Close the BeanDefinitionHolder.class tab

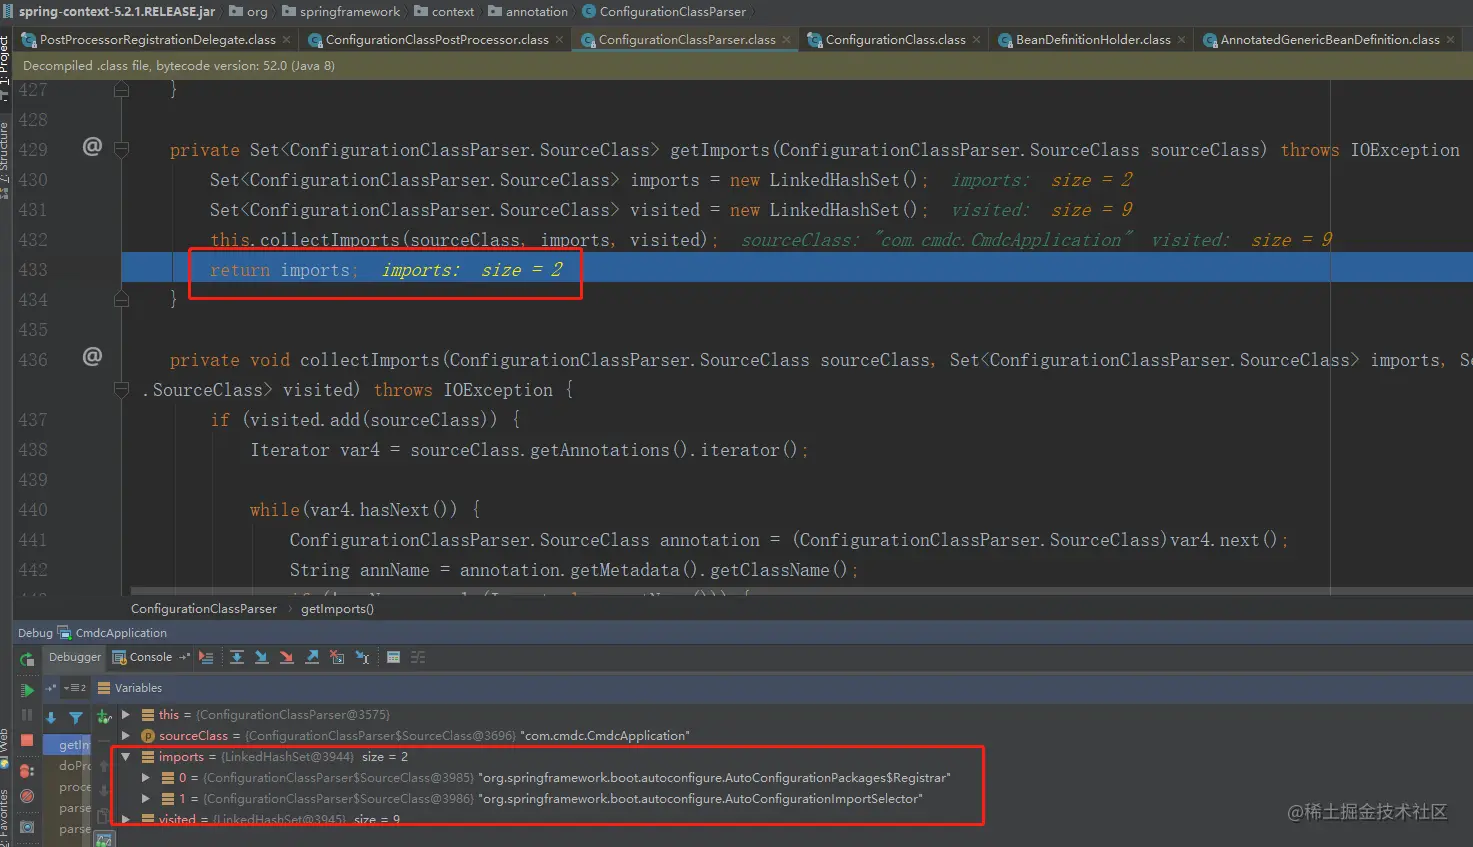[1182, 40]
